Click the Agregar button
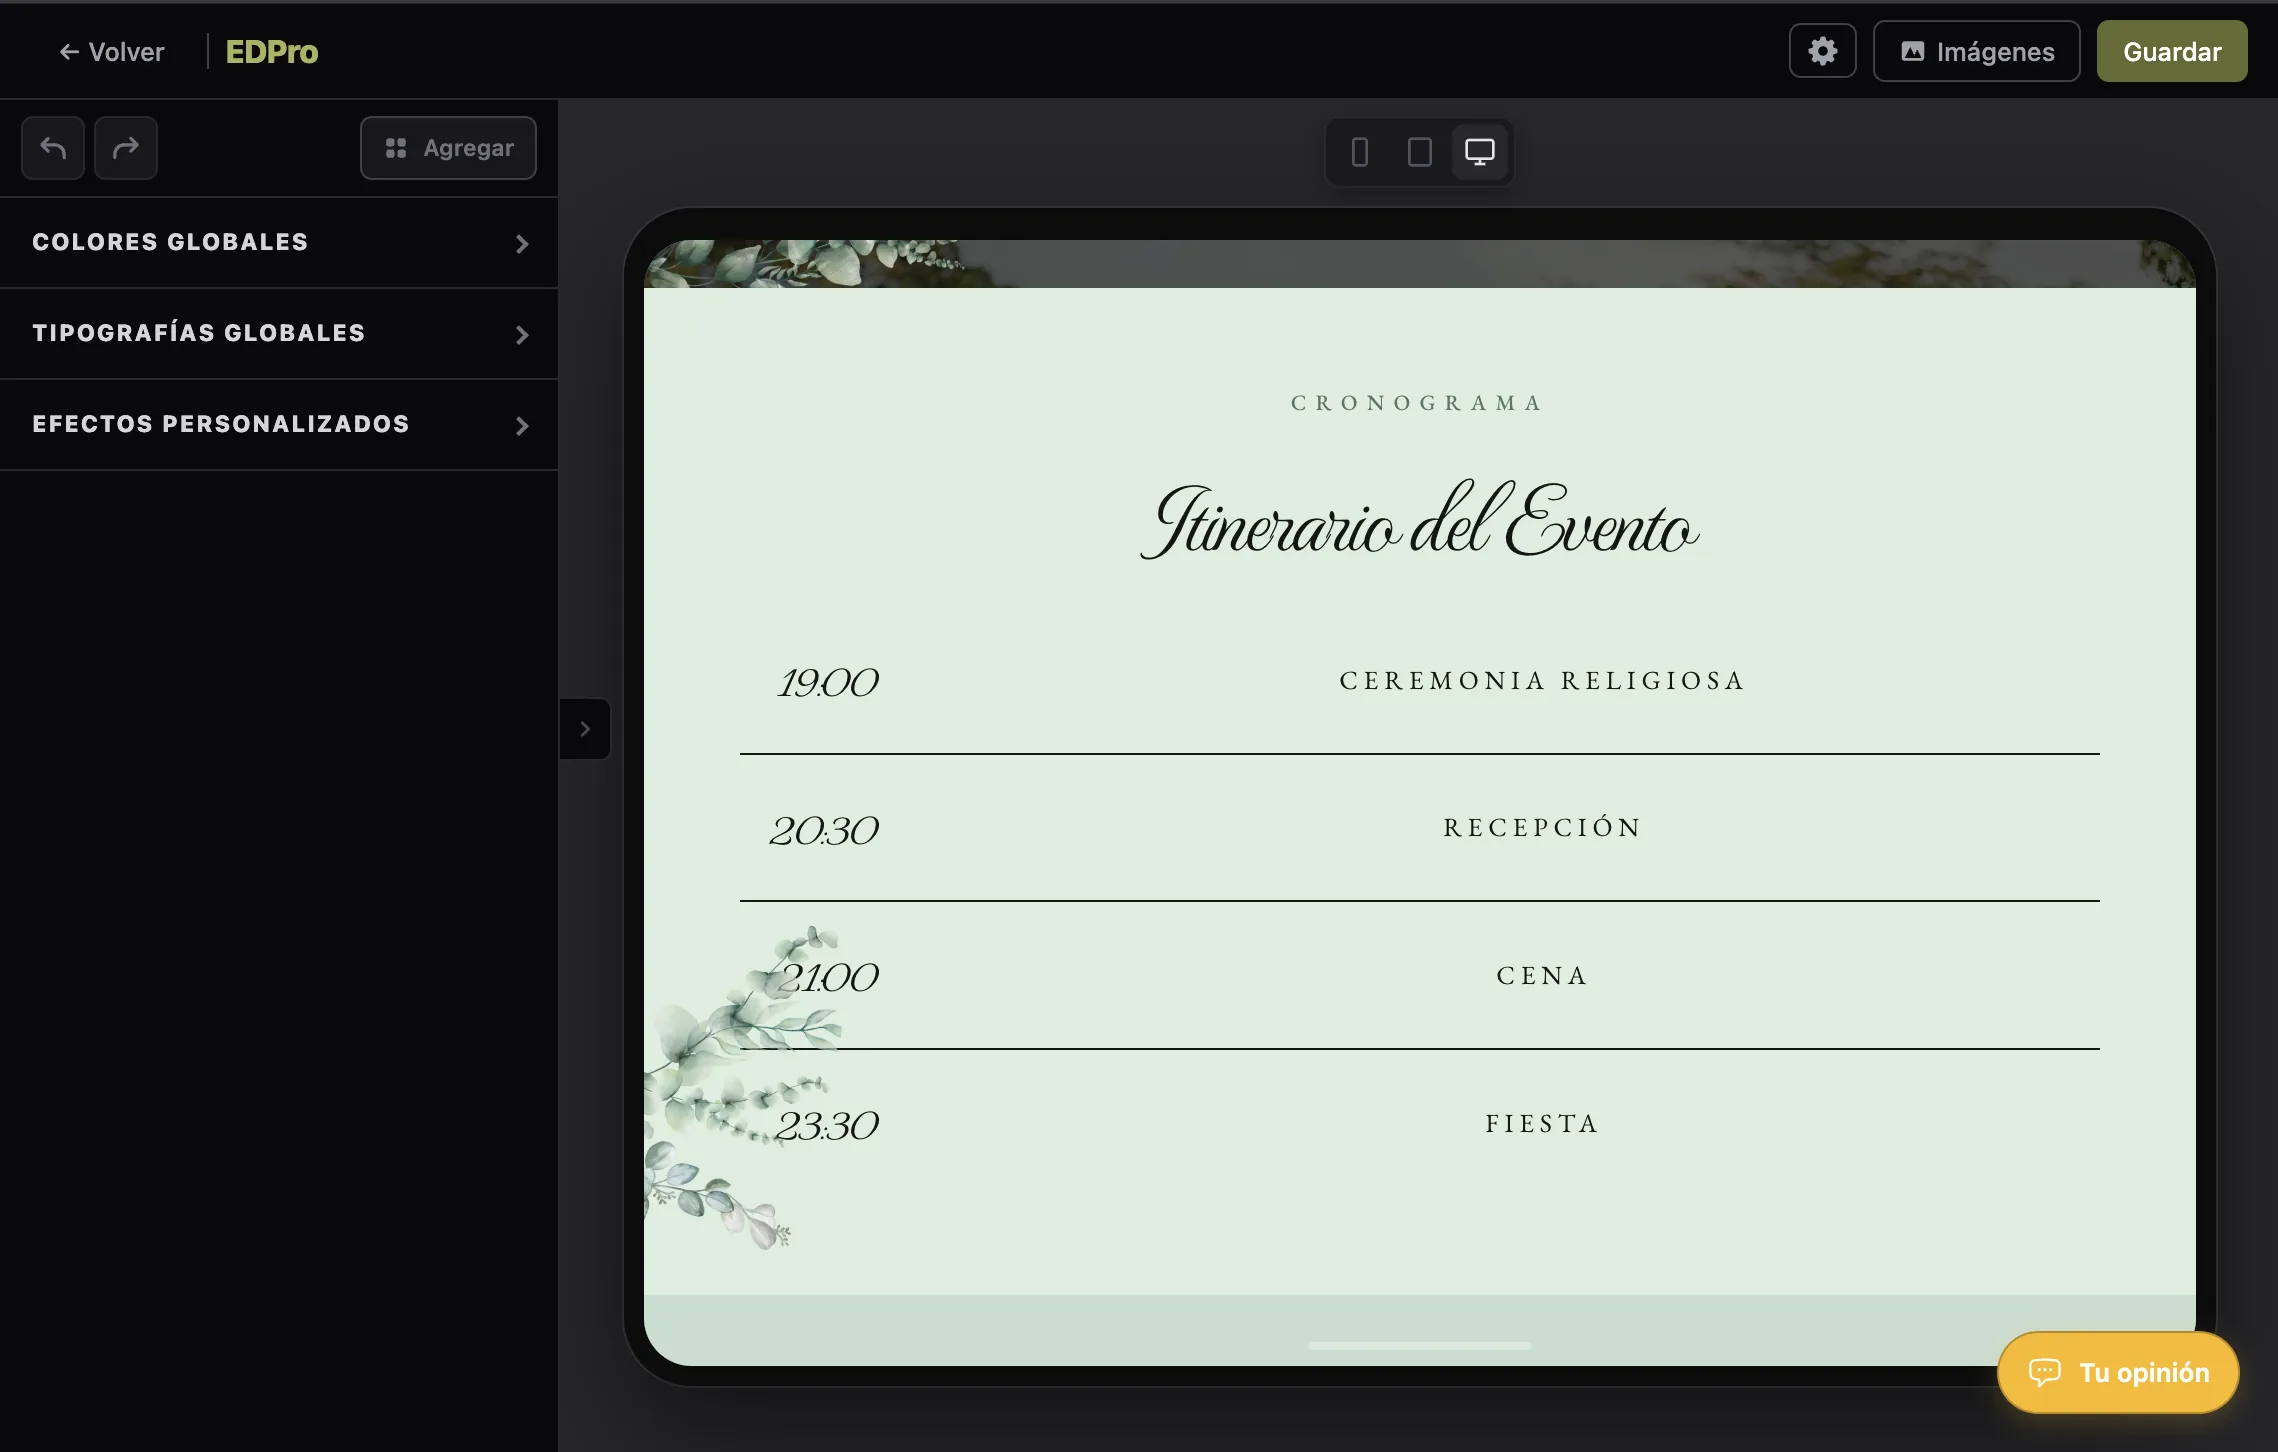2278x1452 pixels. coord(448,148)
